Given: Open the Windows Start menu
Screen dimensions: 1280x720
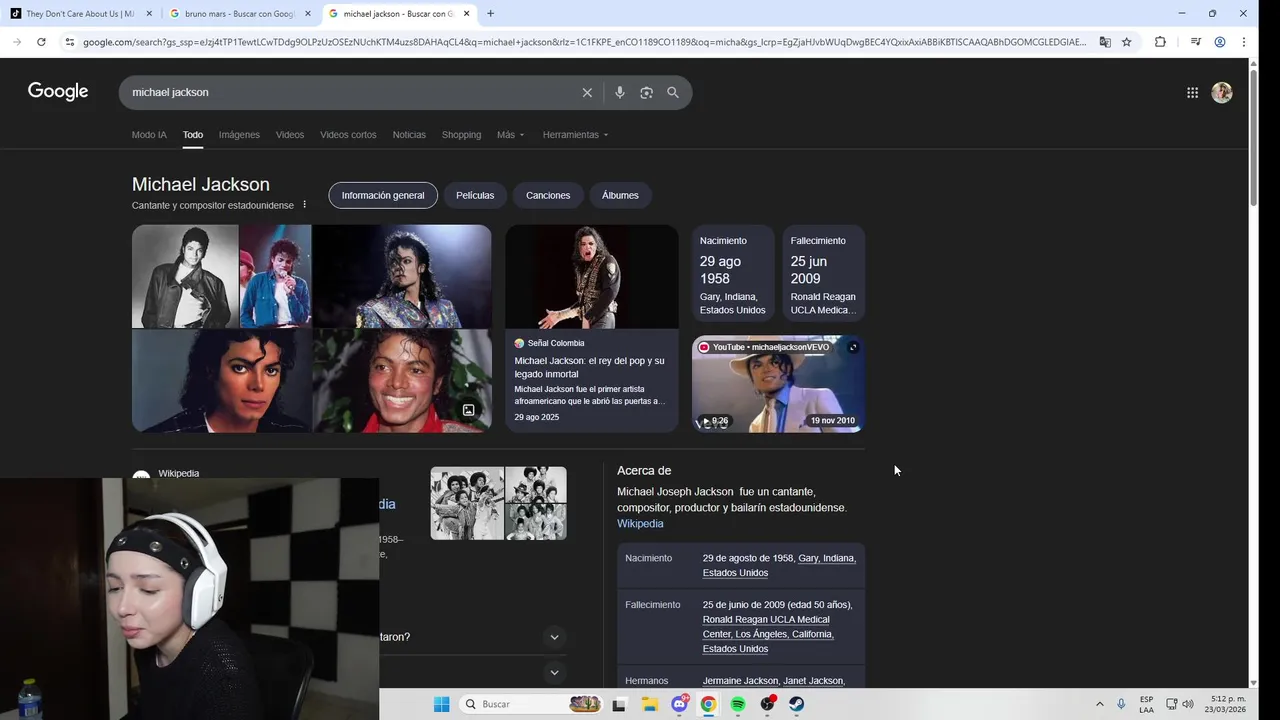Looking at the screenshot, I should point(441,704).
